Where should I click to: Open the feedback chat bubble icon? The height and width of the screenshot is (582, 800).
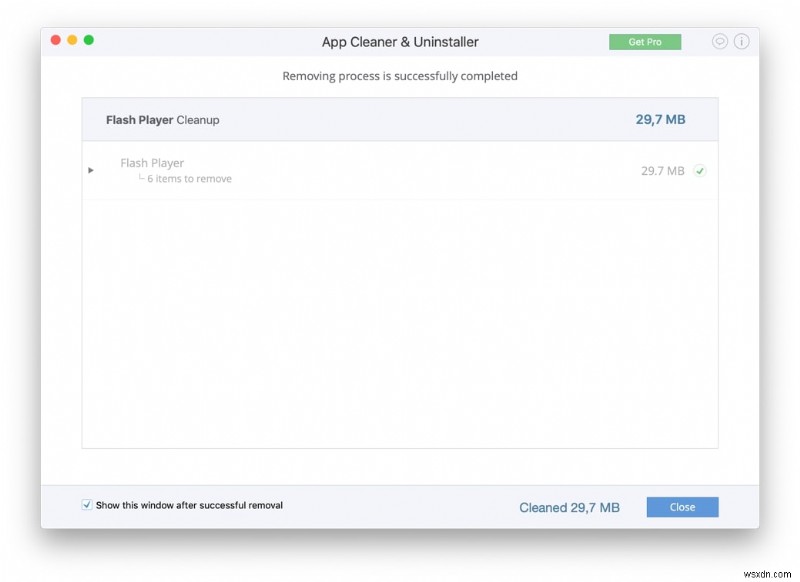point(718,41)
